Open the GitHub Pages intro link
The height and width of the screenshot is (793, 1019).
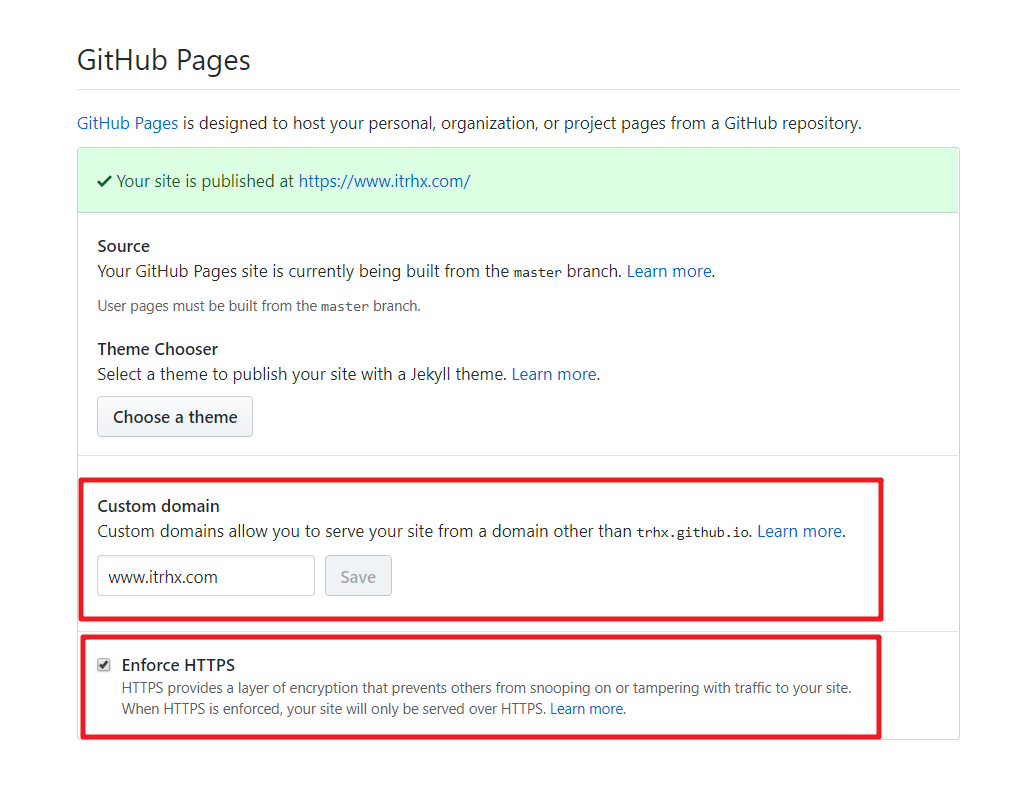(127, 123)
